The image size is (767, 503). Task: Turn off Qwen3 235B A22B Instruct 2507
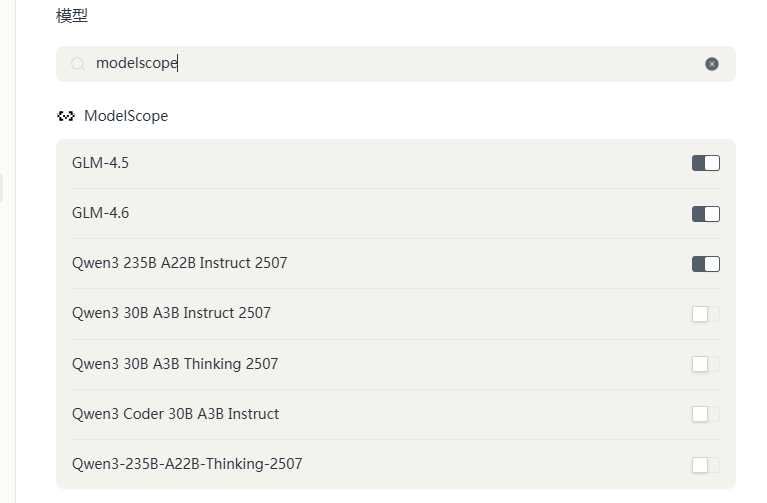(x=706, y=264)
